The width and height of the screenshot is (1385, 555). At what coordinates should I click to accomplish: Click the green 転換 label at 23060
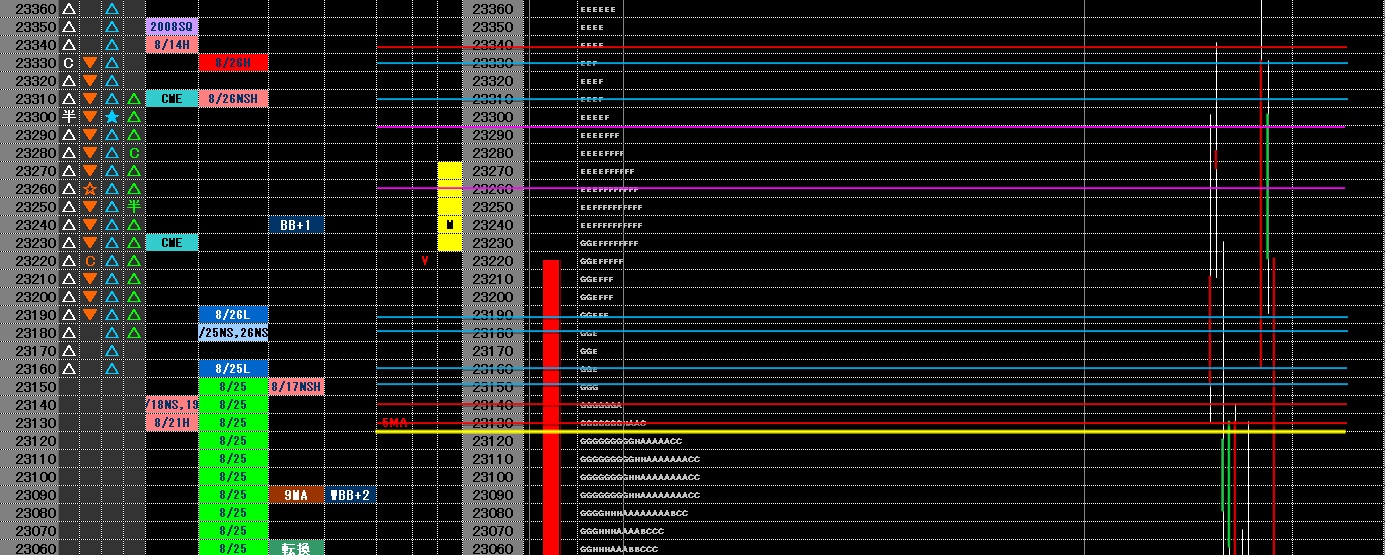click(296, 548)
